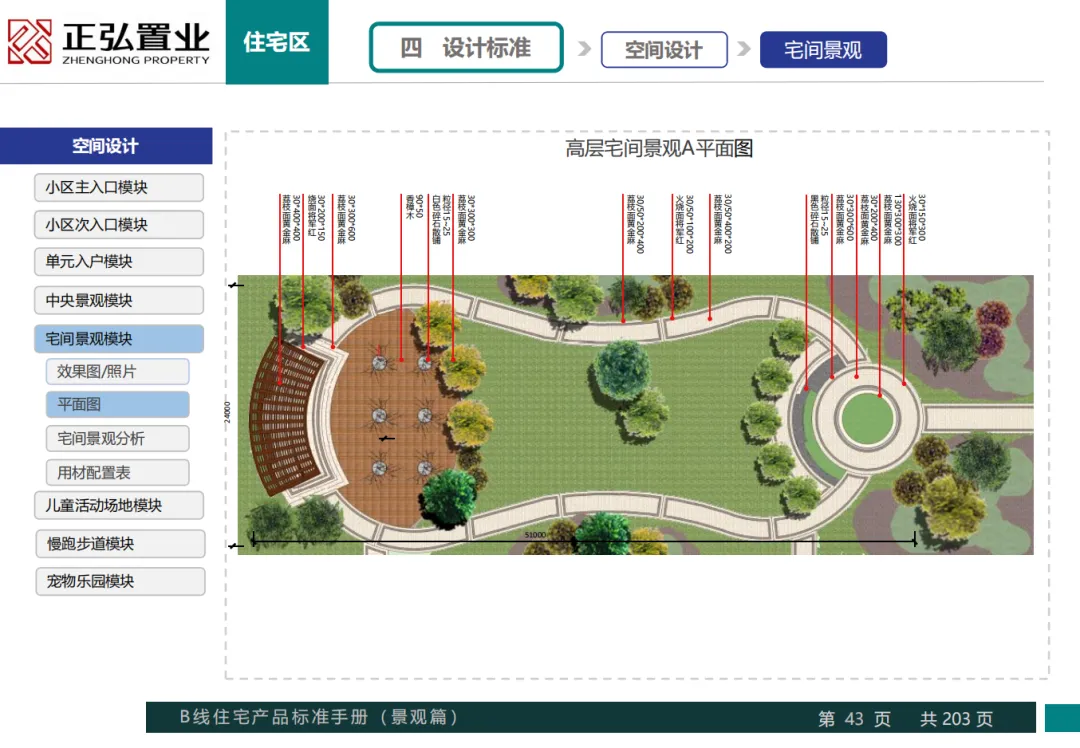The width and height of the screenshot is (1080, 748).
Task: Open 中央景观模块 in the sidebar
Action: point(119,300)
